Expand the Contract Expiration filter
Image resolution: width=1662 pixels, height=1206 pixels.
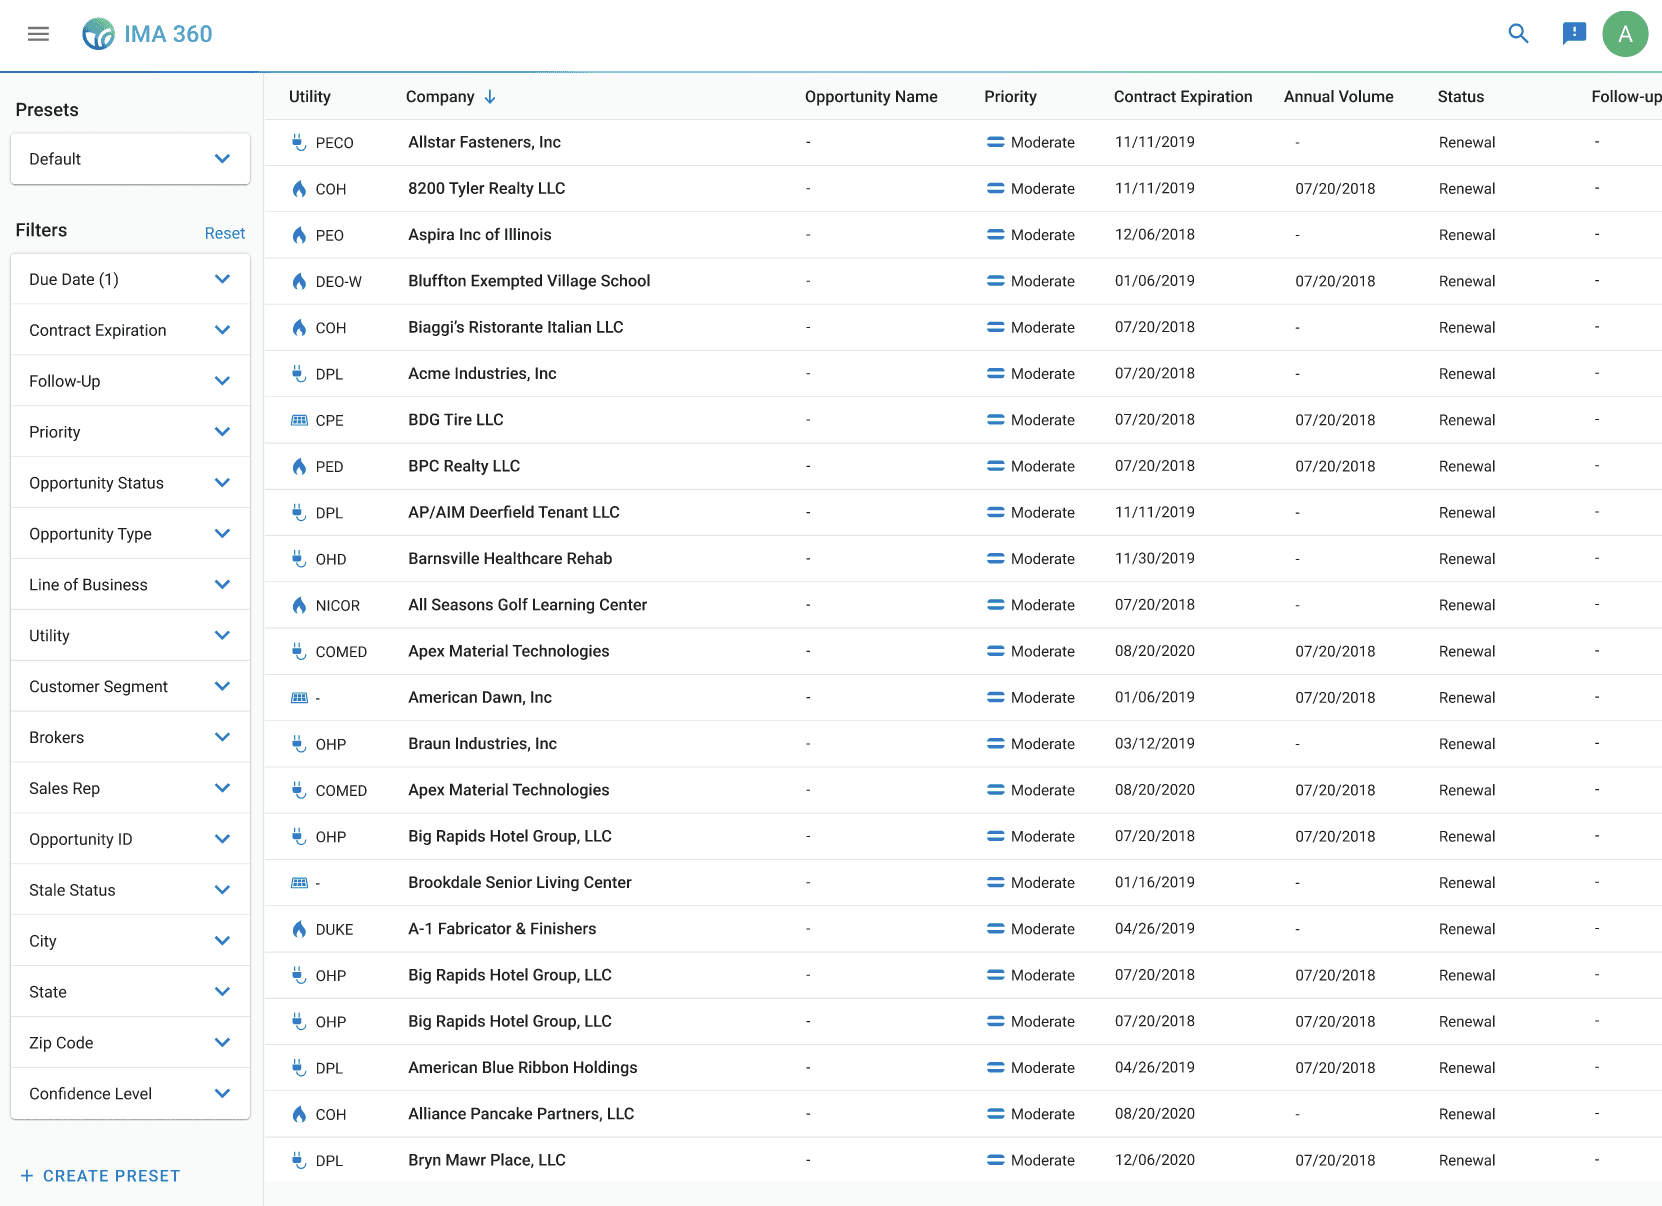tap(130, 330)
